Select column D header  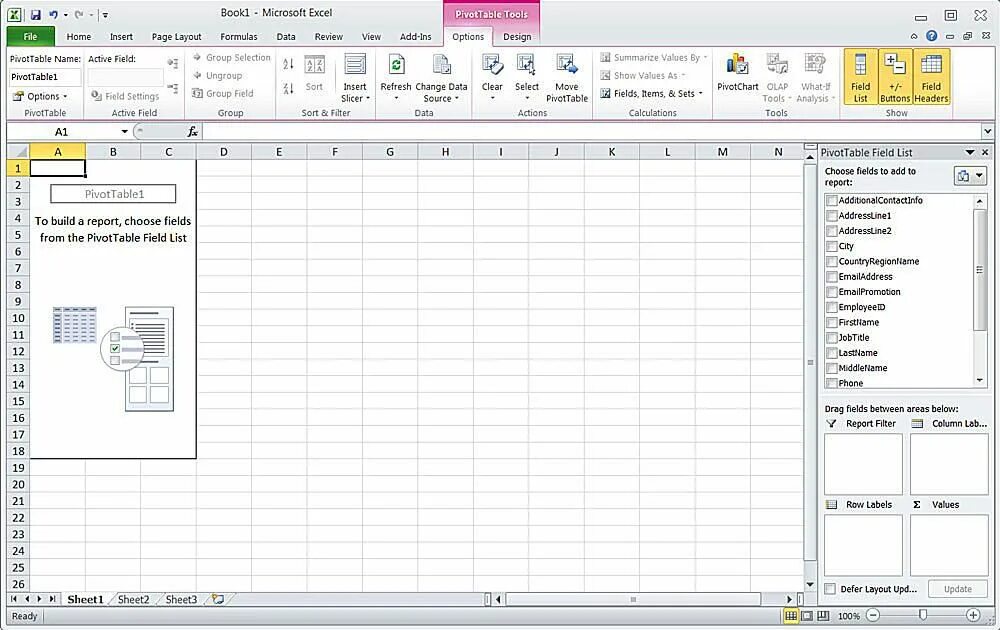(224, 152)
